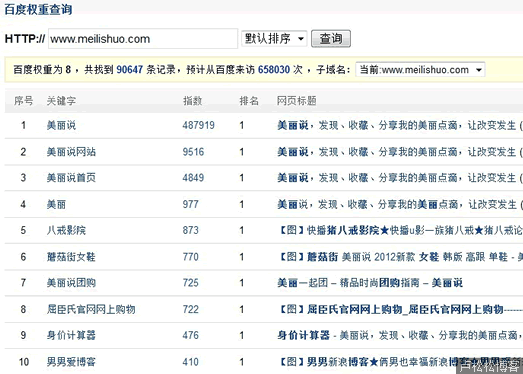Image resolution: width=523 pixels, height=374 pixels.
Task: Open the 屈臣氏官网网上购物 keyword link
Action: (x=91, y=309)
